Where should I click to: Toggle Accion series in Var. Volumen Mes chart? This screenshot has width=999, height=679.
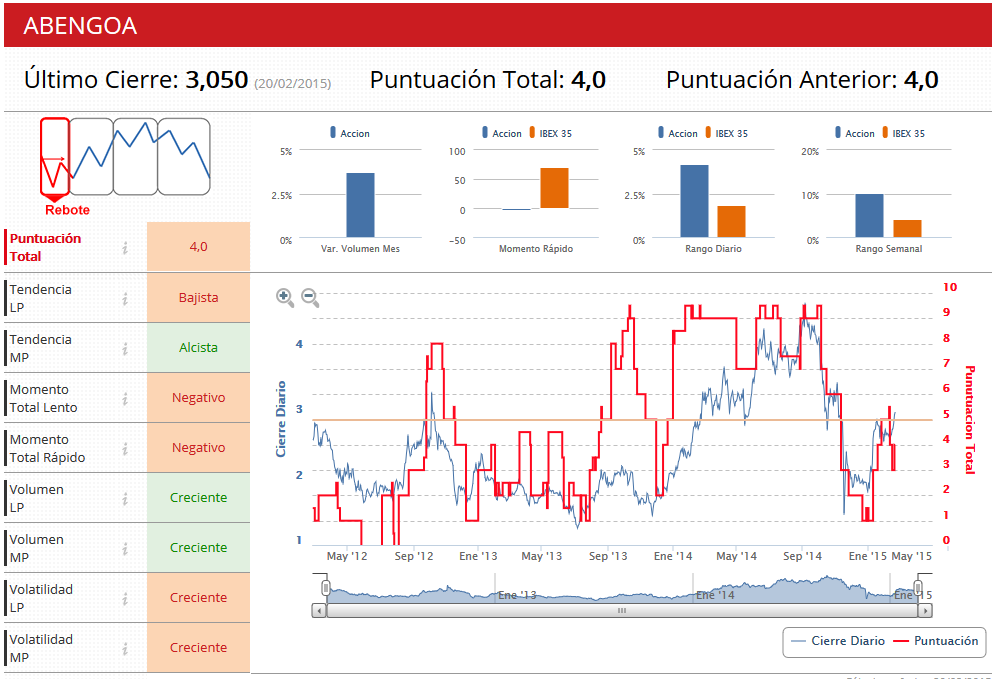[x=350, y=133]
